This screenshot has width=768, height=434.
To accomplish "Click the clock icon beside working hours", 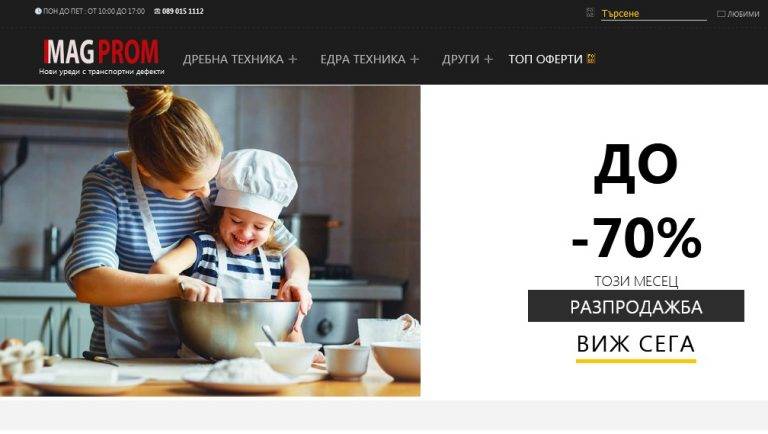I will coord(38,11).
